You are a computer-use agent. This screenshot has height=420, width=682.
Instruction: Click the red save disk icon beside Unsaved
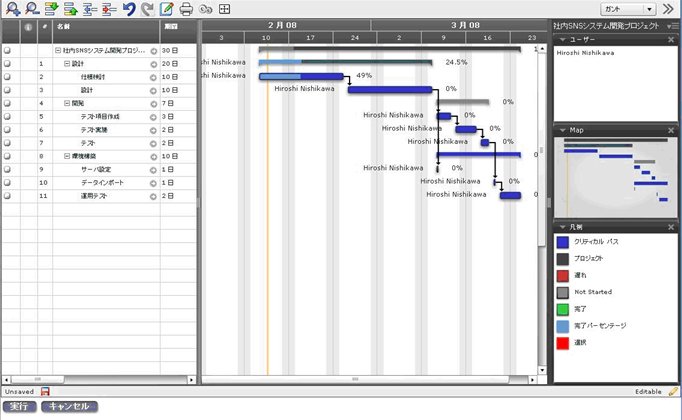45,391
